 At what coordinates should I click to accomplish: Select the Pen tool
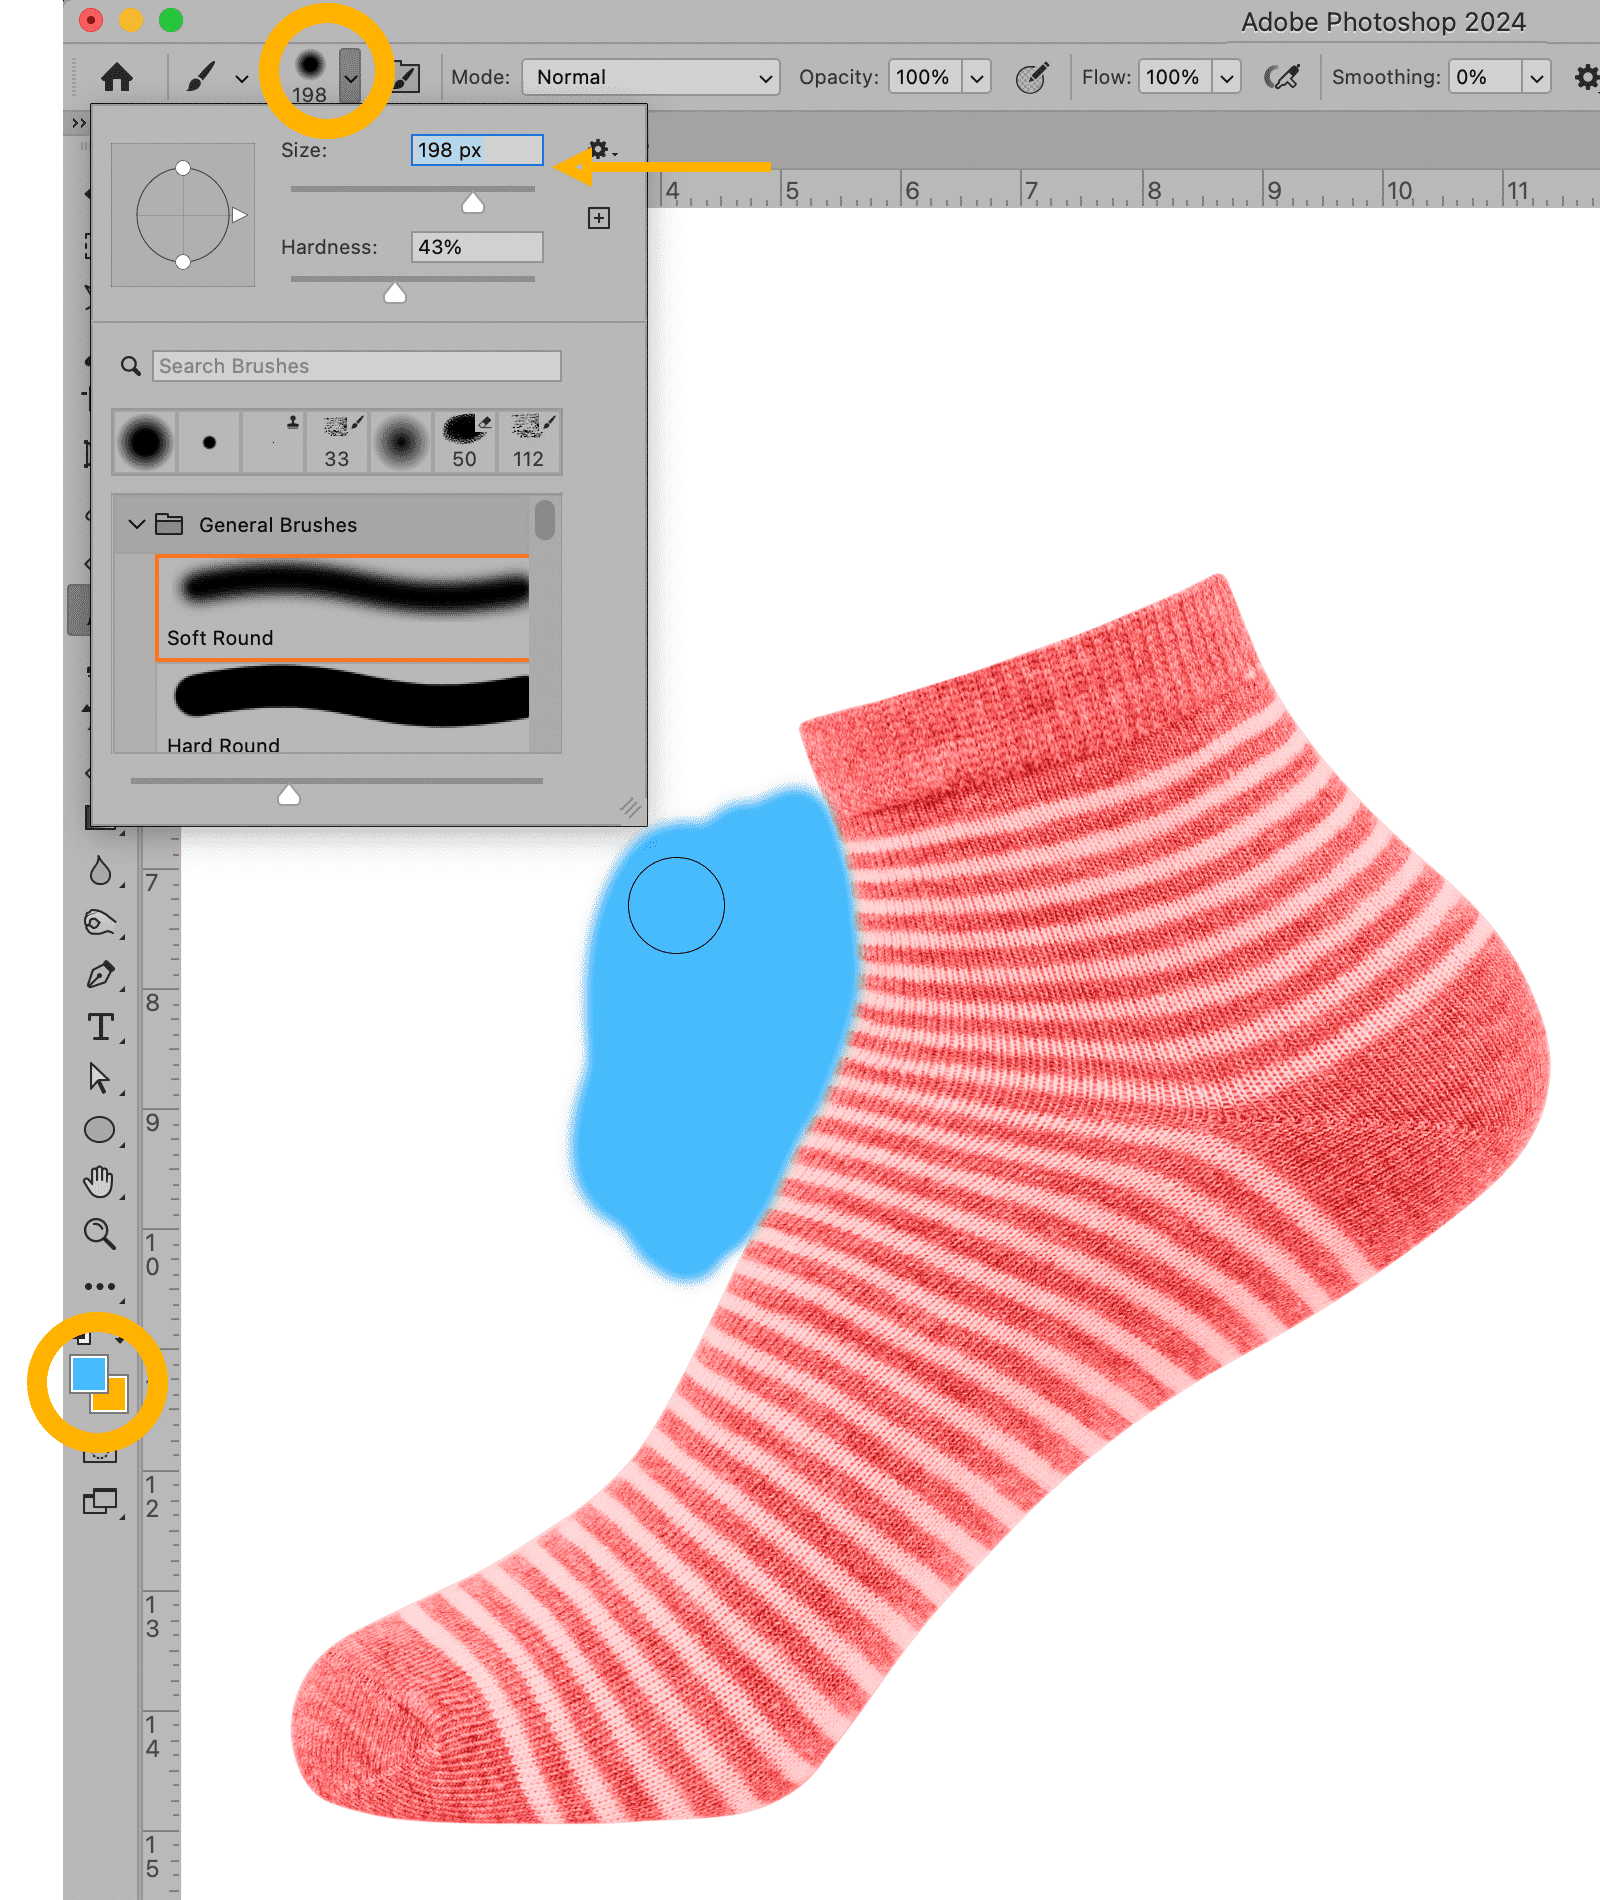[100, 975]
